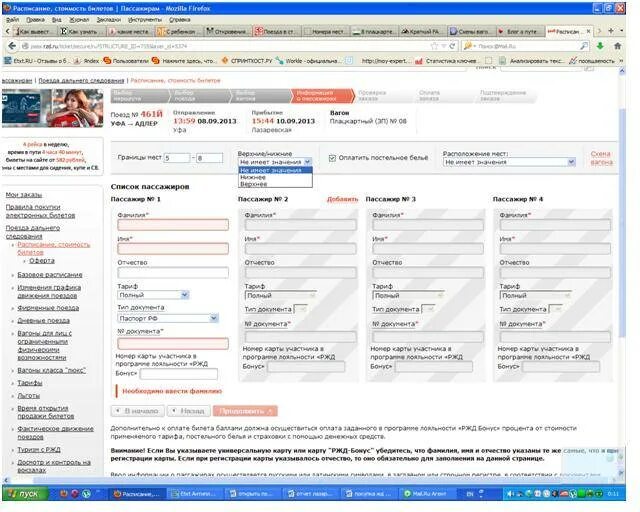Click the advertisement banner with woman
Screen dimensions: 640x512
(52, 108)
